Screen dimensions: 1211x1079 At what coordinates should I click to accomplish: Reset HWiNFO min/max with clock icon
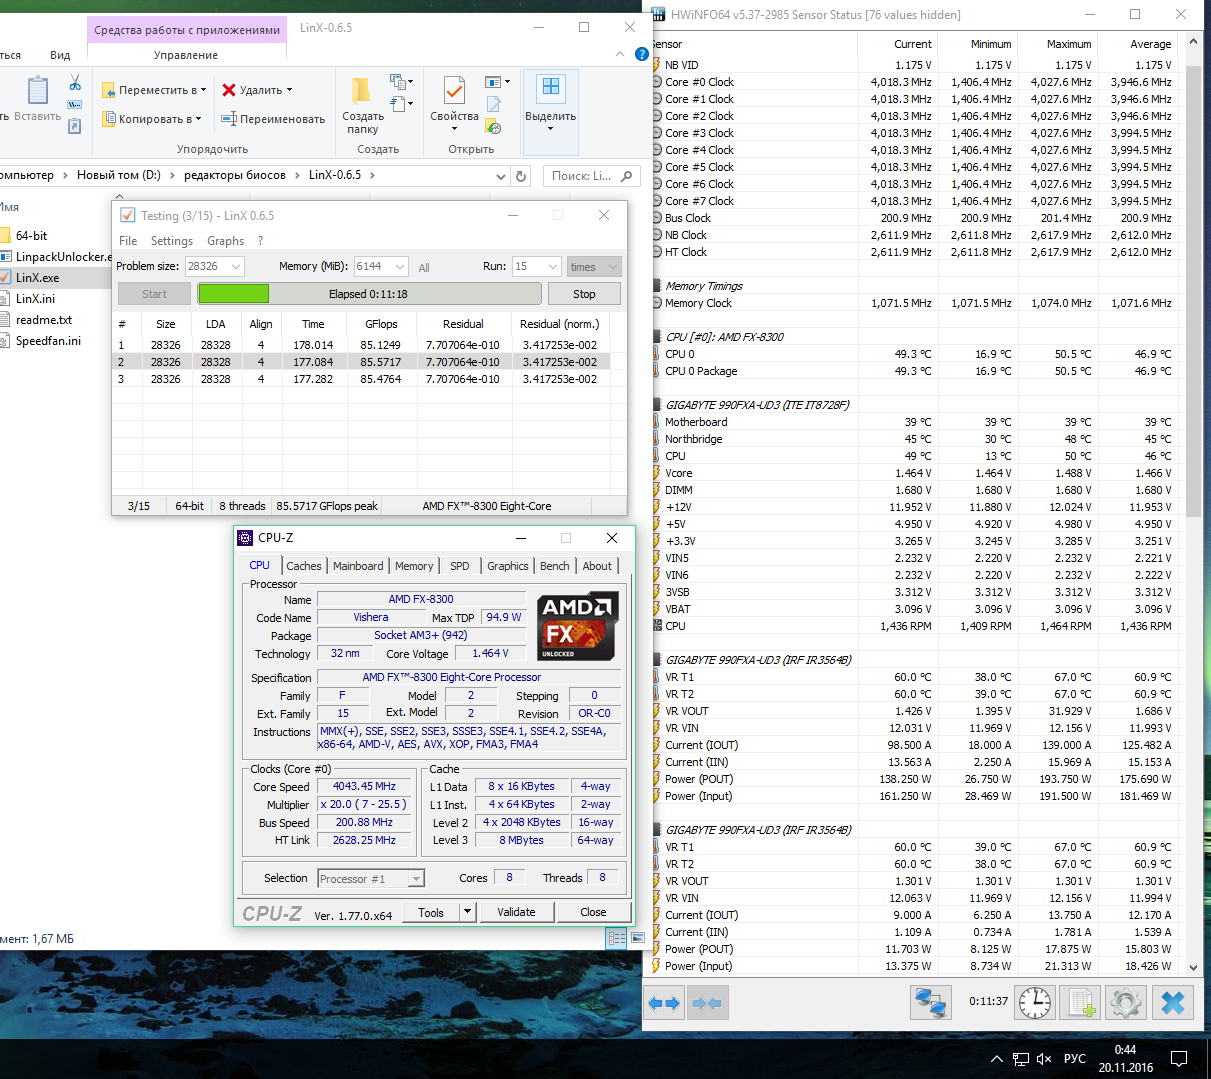[x=1035, y=1002]
